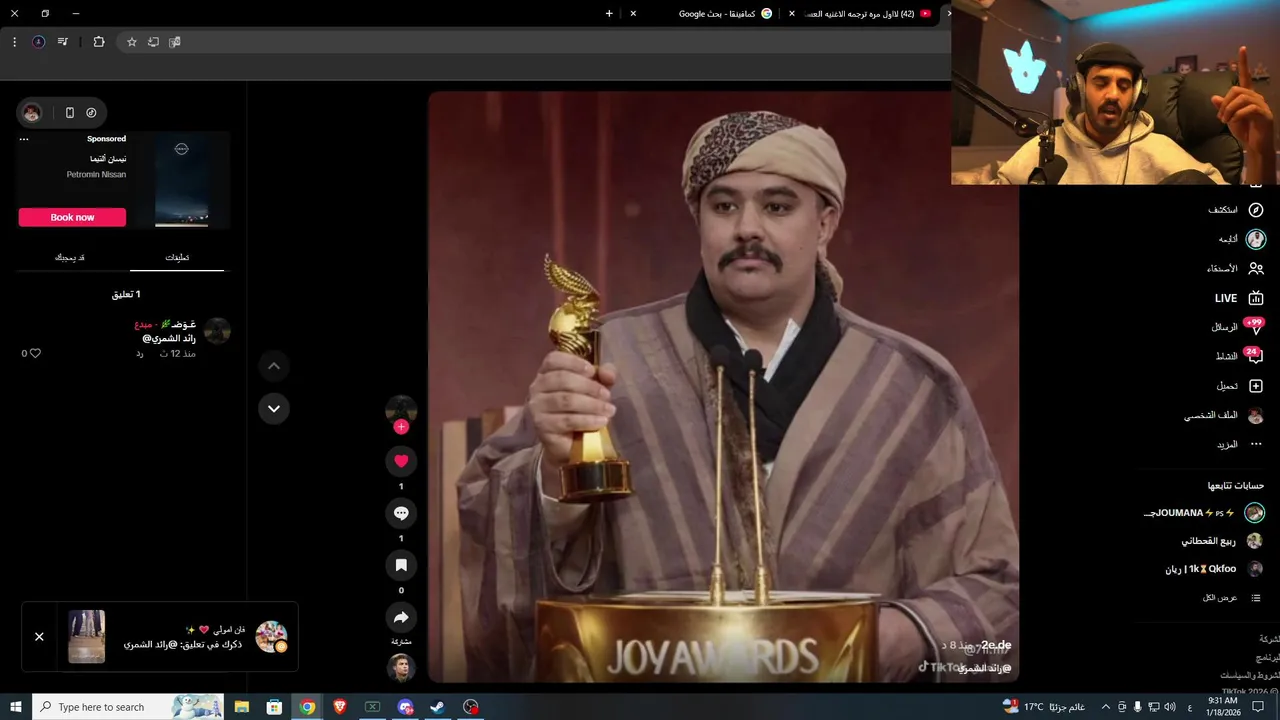Open the Profile (الملف الشخصي) page
This screenshot has height=720, width=1280.
click(x=1224, y=415)
